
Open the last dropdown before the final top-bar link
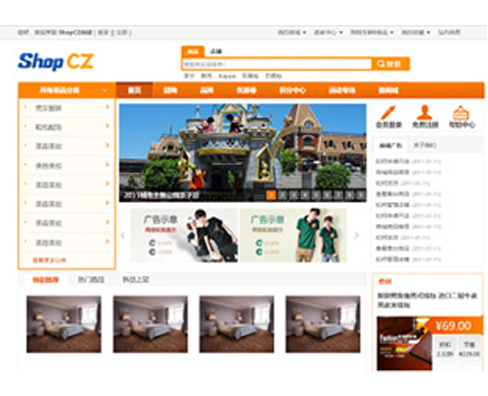415,32
